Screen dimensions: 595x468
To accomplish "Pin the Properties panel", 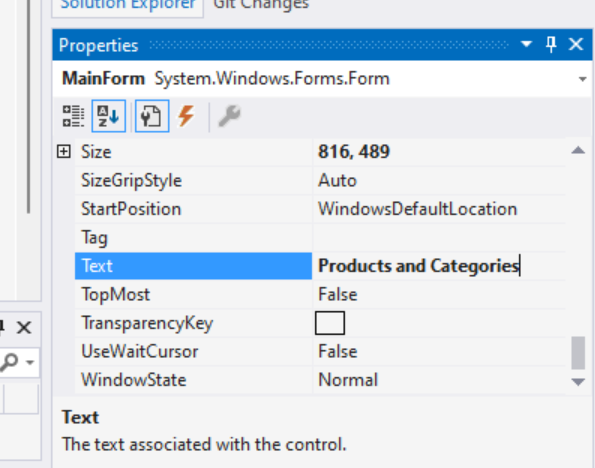I will [x=551, y=44].
